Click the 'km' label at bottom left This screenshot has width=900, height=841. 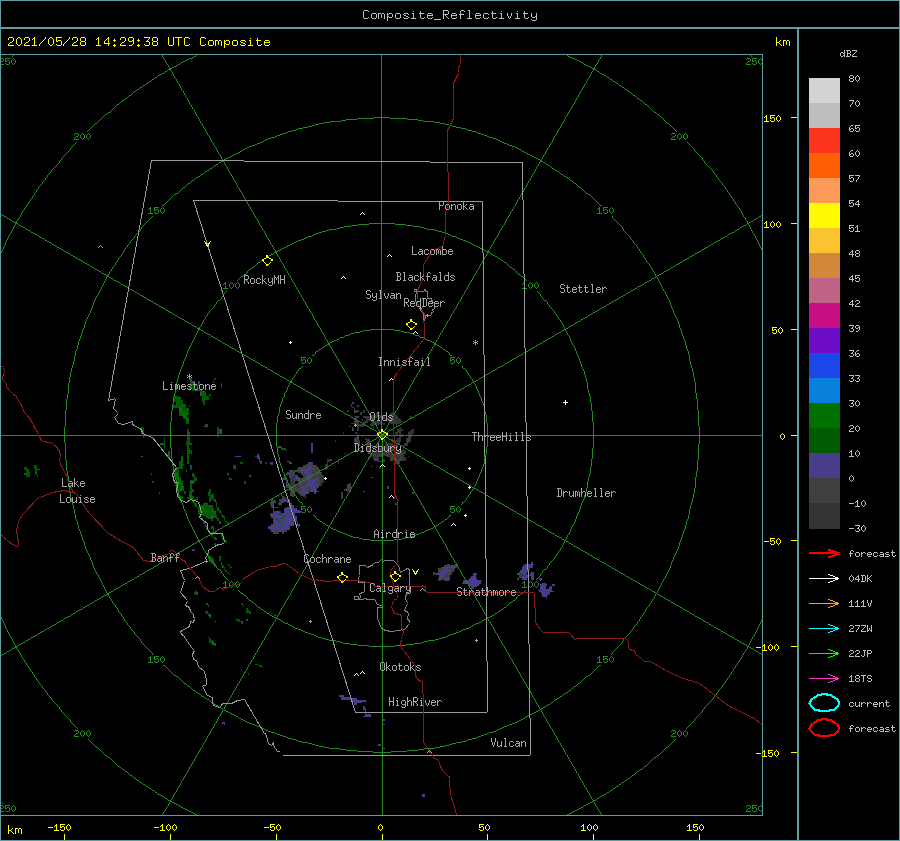click(x=14, y=830)
